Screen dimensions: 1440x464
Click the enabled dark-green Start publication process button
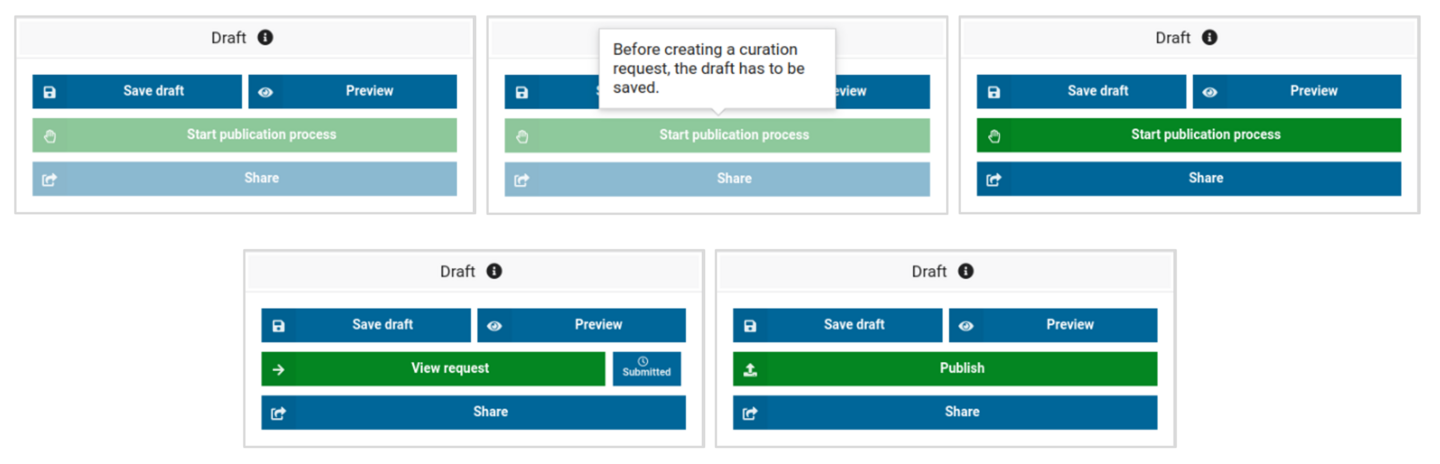(1205, 135)
